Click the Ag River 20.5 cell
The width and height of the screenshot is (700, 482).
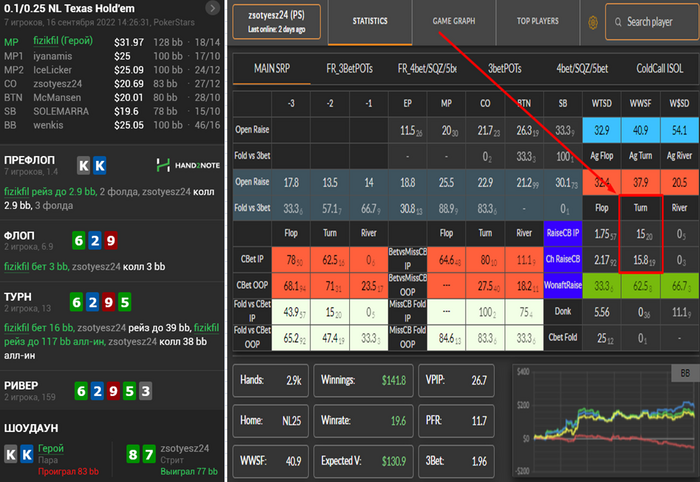[679, 182]
